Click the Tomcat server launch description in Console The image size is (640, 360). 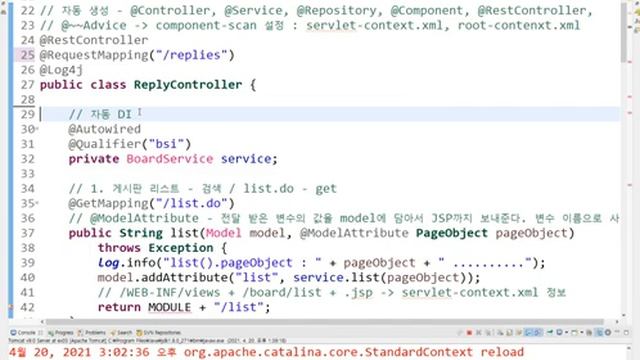[x=147, y=340]
